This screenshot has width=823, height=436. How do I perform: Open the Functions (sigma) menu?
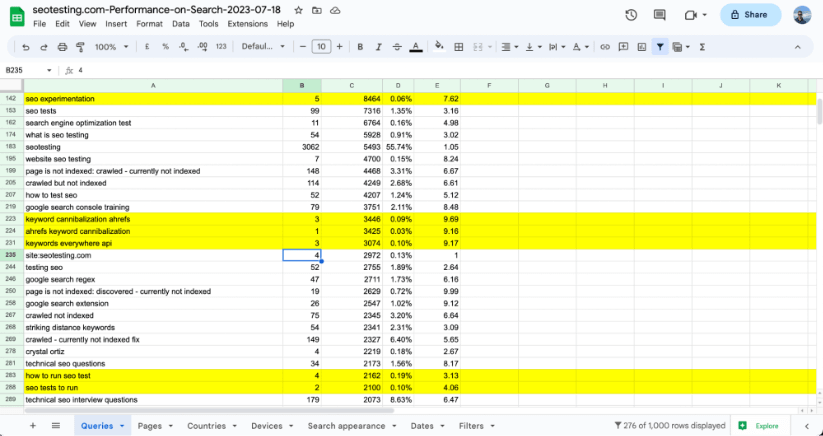point(702,47)
